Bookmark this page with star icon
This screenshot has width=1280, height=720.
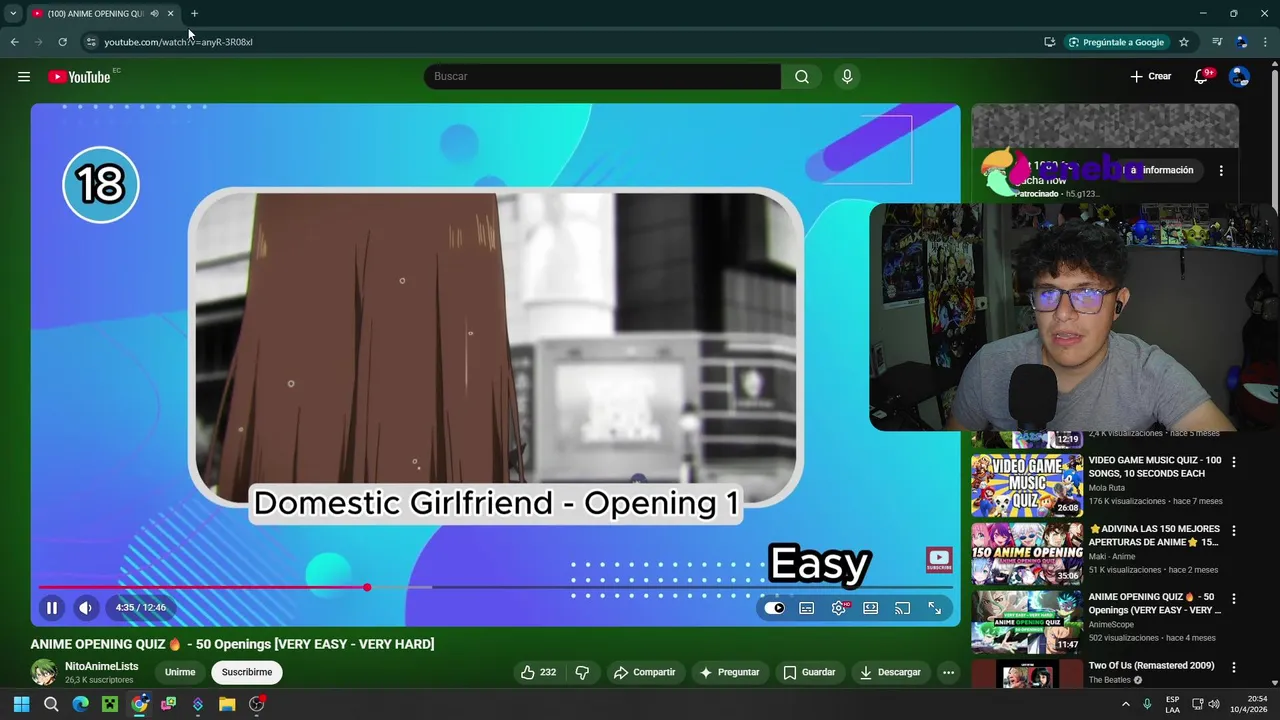click(1184, 42)
